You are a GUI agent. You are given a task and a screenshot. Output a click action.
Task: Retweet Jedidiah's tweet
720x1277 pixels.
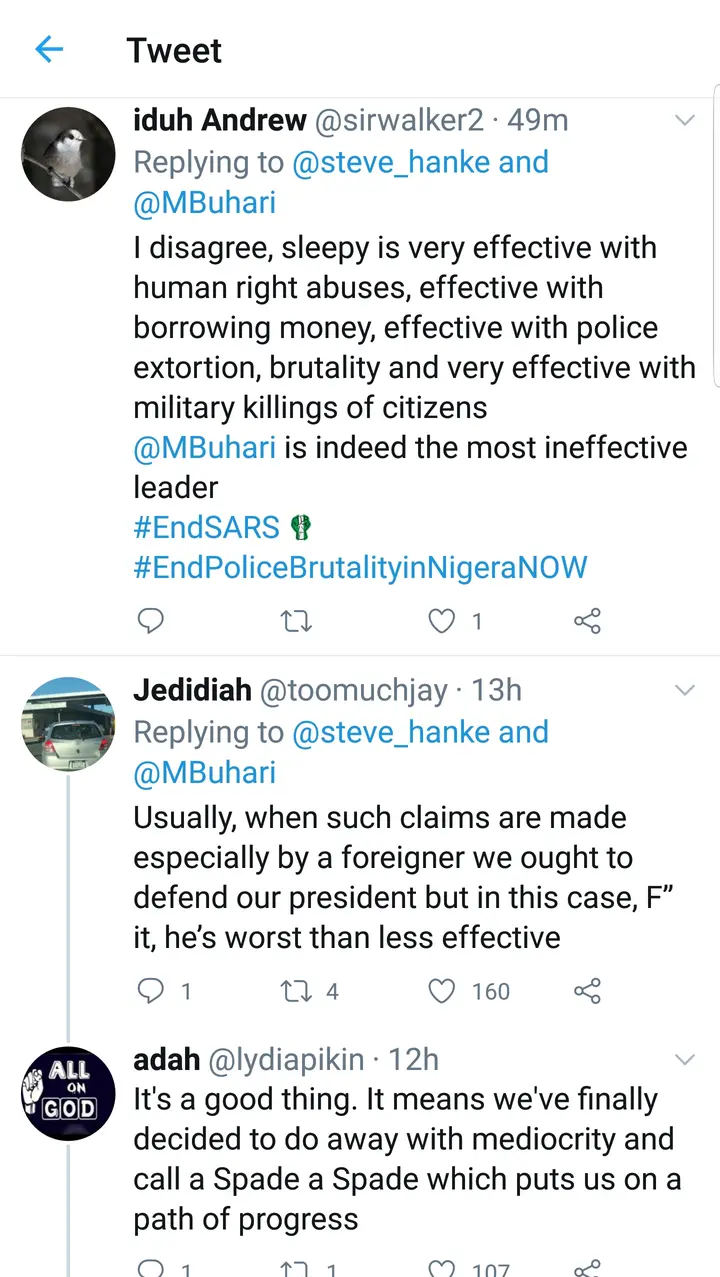pyautogui.click(x=297, y=991)
